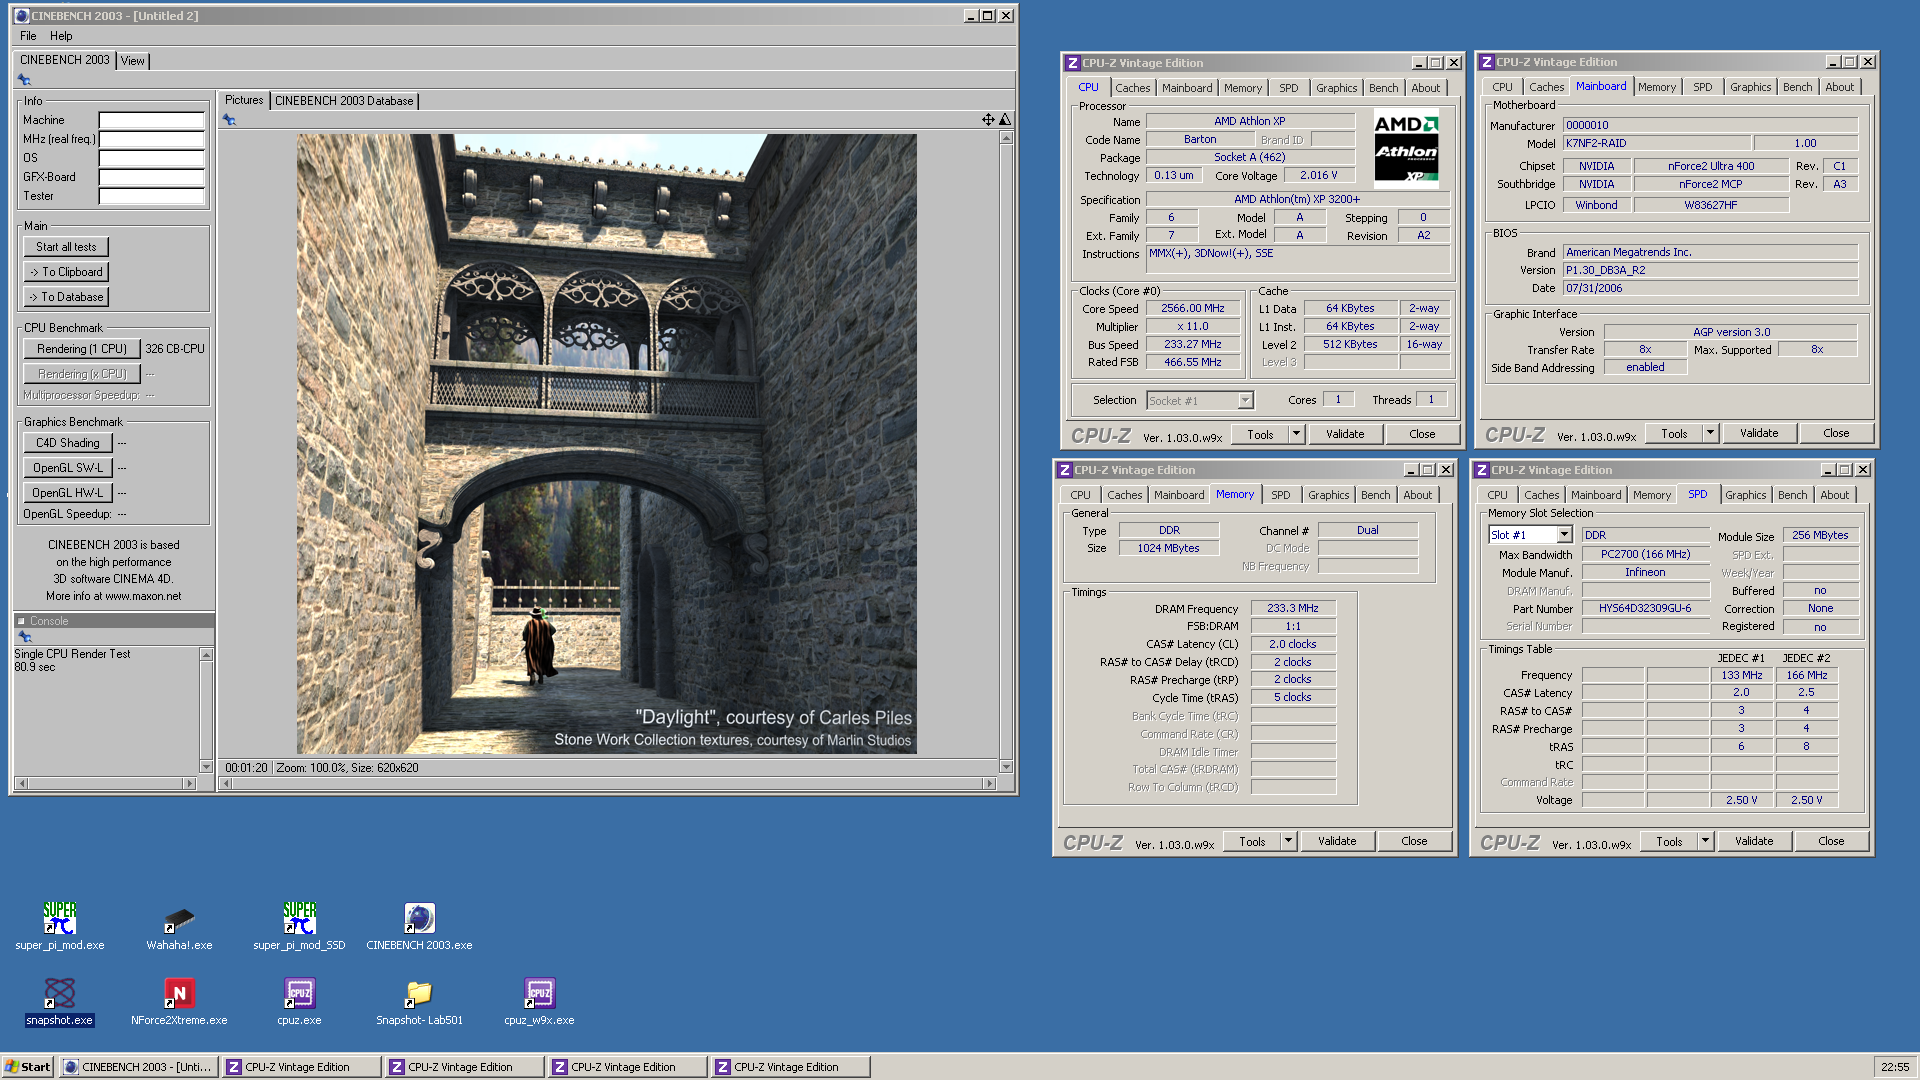Switch to CINEBENCH 2003 Database tab

[x=344, y=101]
